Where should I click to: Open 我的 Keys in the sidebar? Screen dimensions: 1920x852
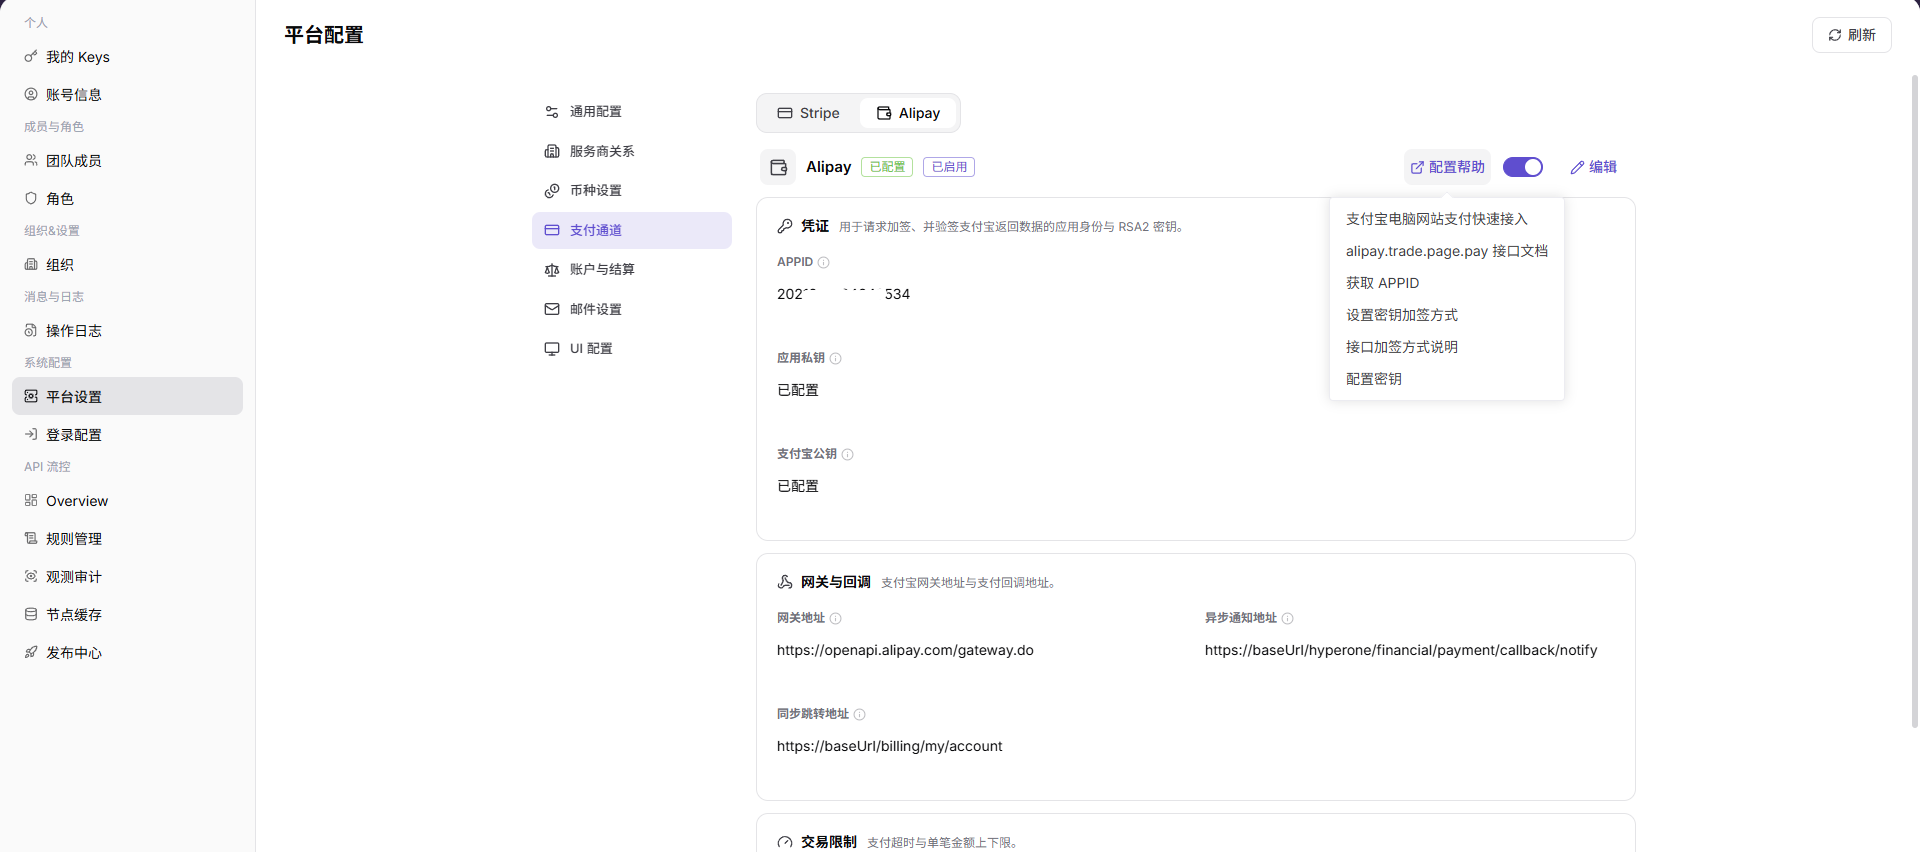[127, 57]
